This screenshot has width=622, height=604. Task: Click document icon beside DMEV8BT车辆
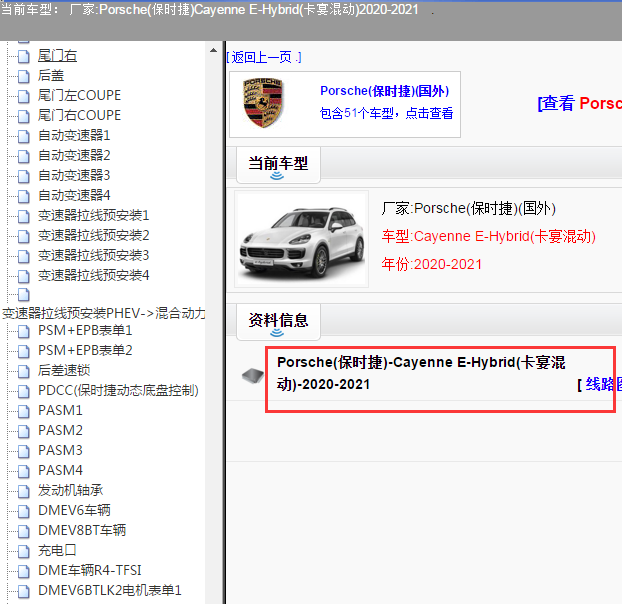pos(24,531)
